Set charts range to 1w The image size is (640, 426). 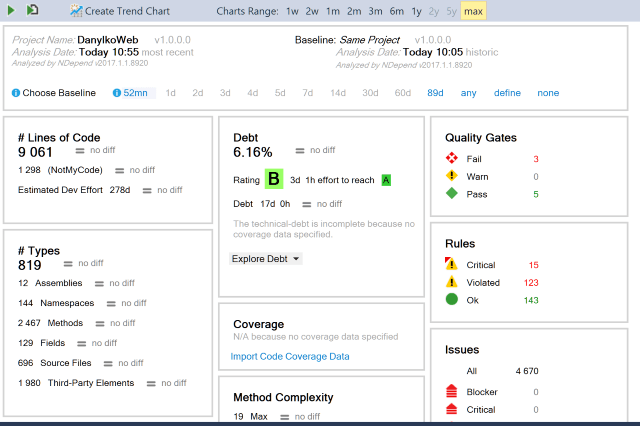[x=292, y=11]
